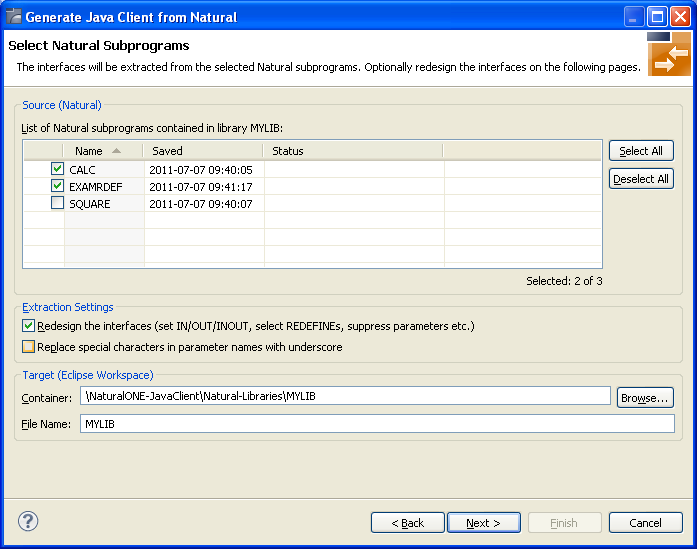The width and height of the screenshot is (697, 549).
Task: Click saved date 2011-07-07 09:40:07
Action: tap(201, 204)
